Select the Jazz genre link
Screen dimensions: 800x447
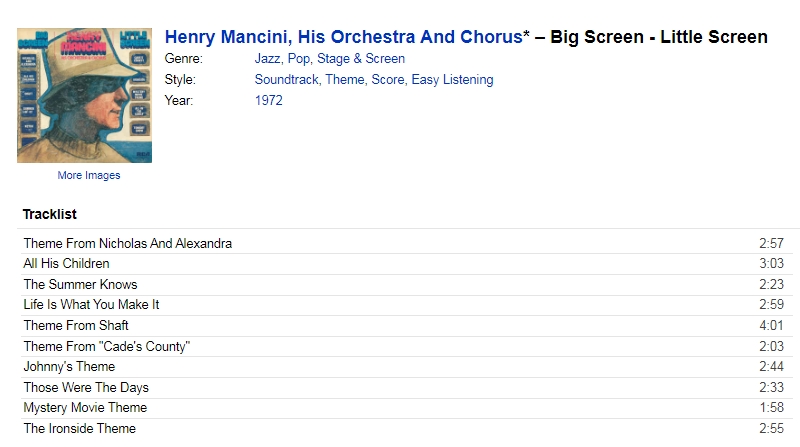268,59
